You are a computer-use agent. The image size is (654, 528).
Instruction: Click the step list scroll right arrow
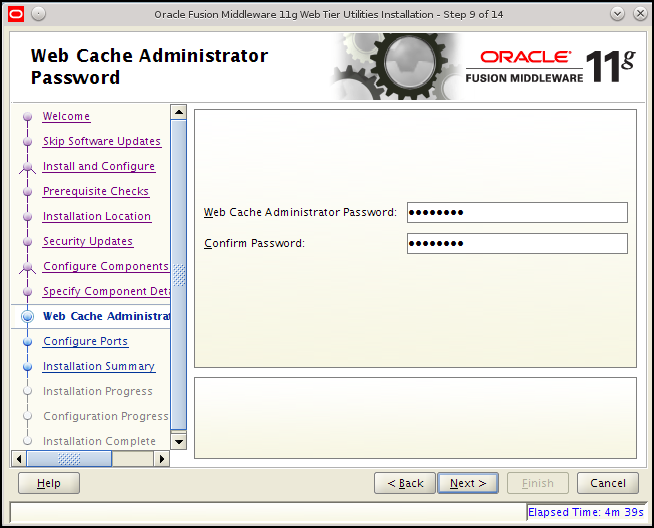tap(162, 459)
